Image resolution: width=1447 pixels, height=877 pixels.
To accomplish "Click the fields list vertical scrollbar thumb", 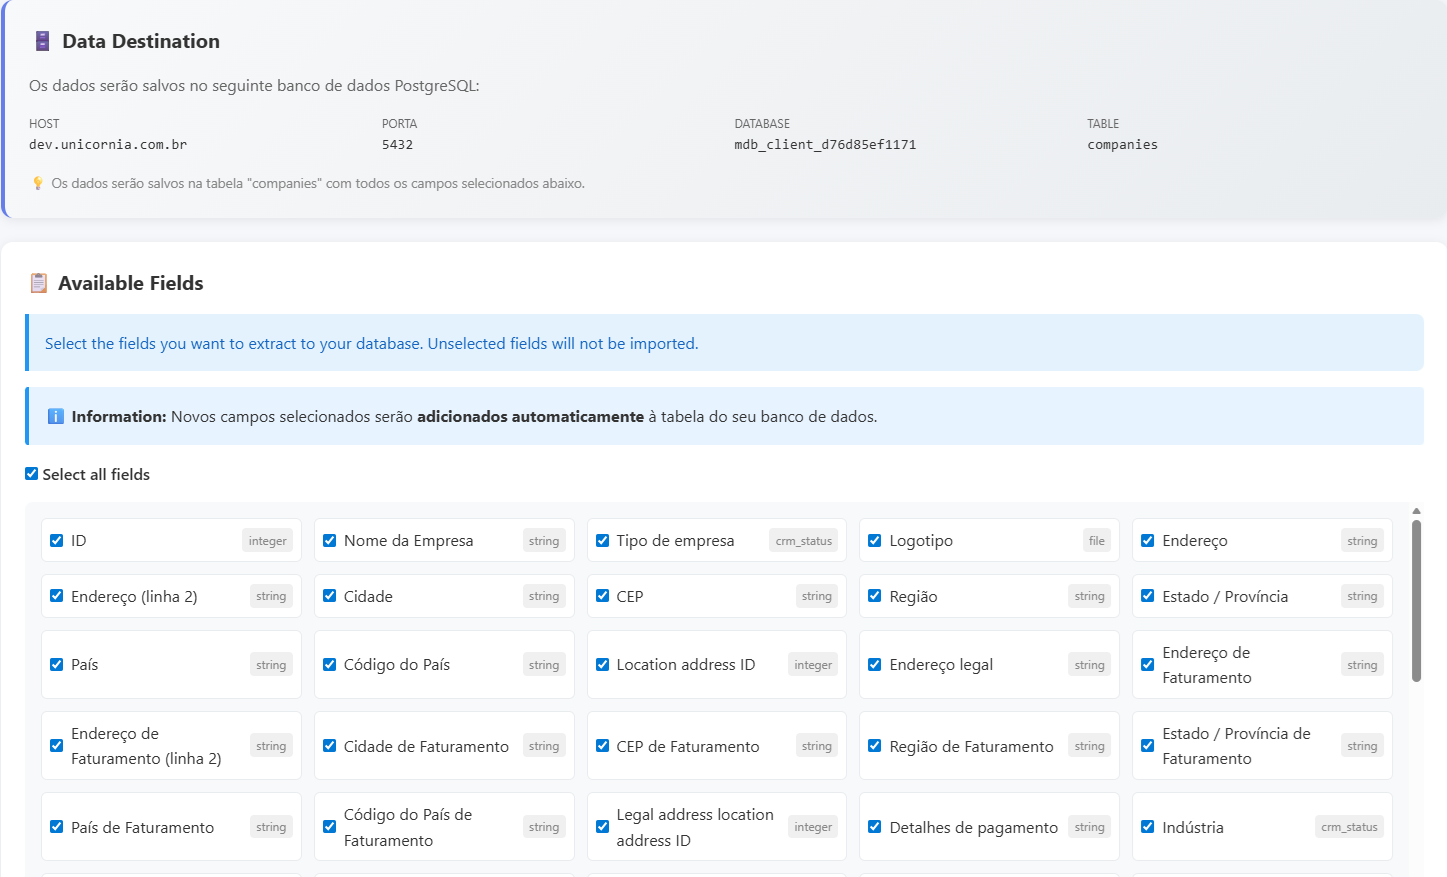I will pyautogui.click(x=1416, y=600).
